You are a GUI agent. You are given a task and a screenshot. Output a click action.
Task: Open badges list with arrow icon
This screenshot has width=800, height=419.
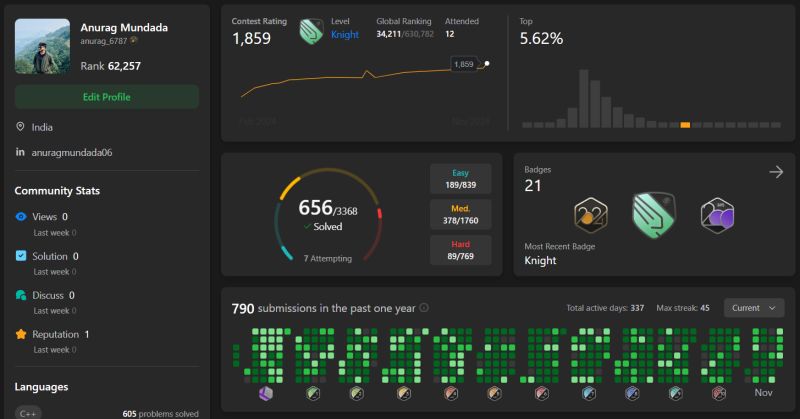point(776,172)
